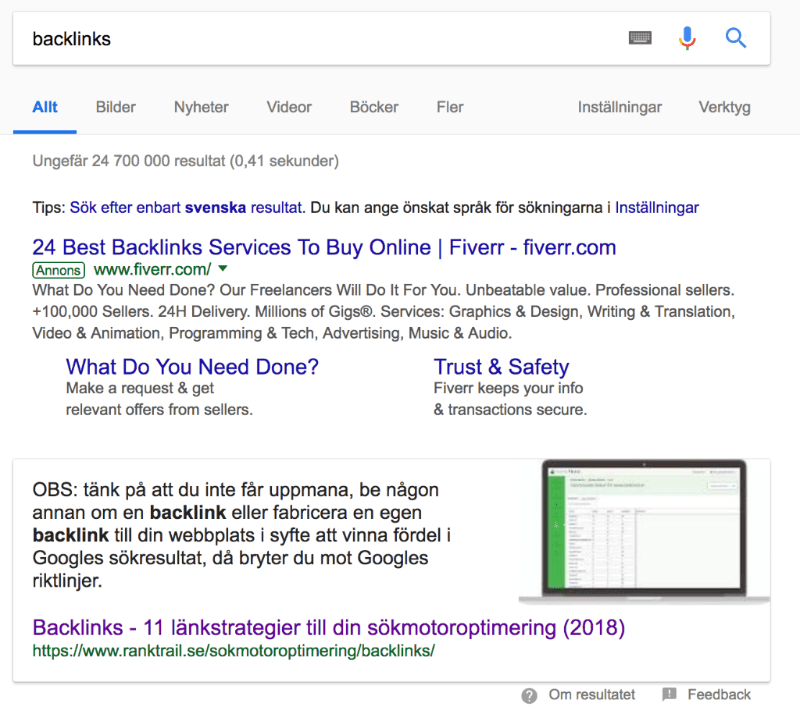Follow the Trust & Safety sitelink
The width and height of the screenshot is (800, 721).
501,367
